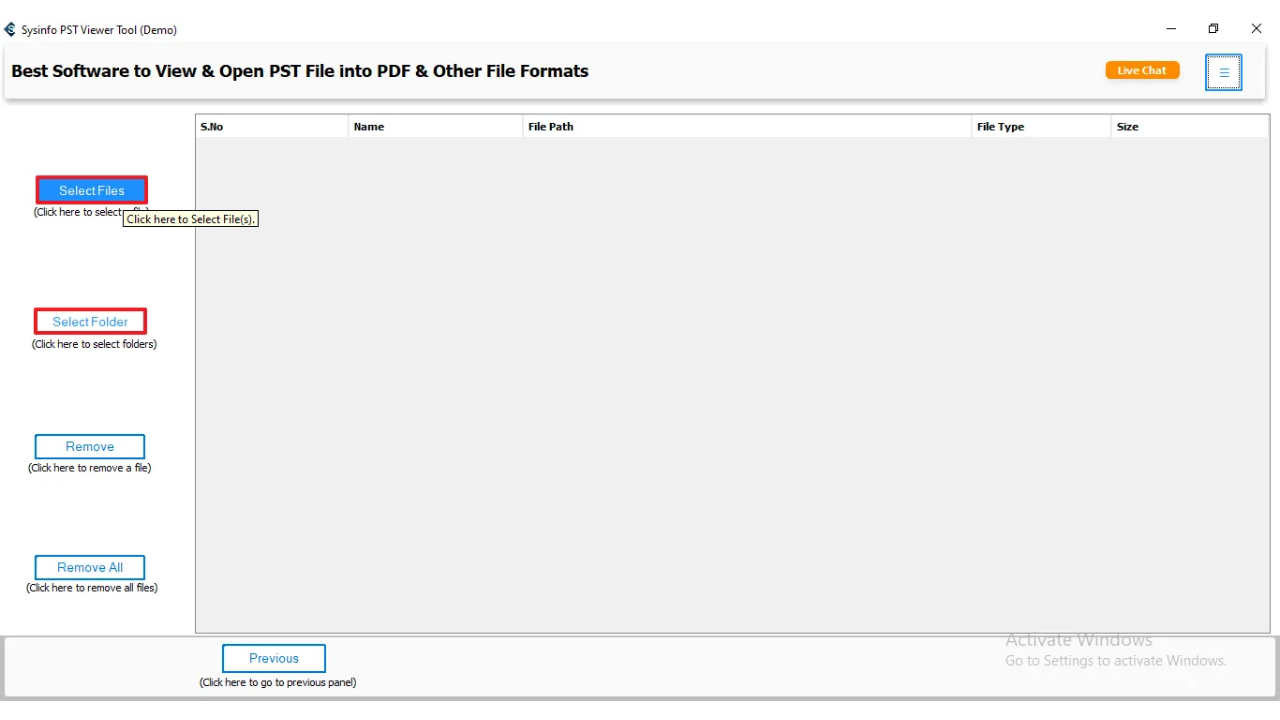The width and height of the screenshot is (1280, 720).
Task: Click the '(Click here to remove all files)' hint
Action: pos(92,588)
